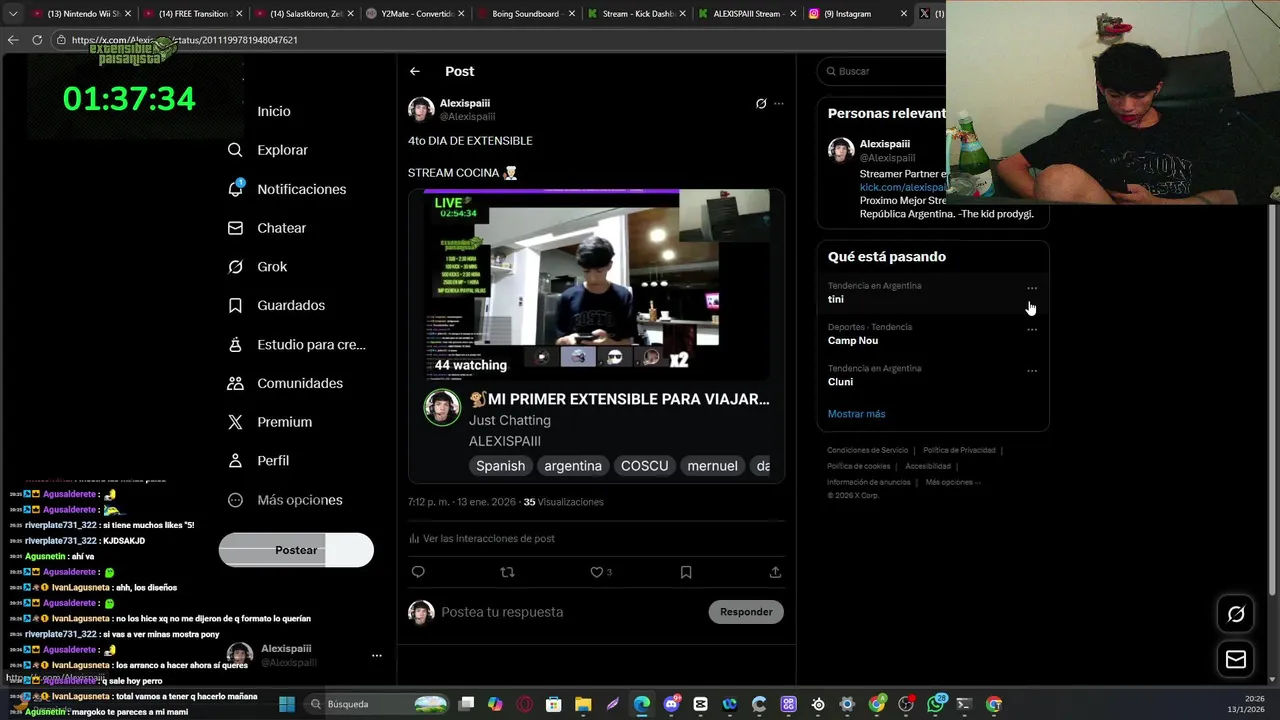Open Chatear messages
The width and height of the screenshot is (1280, 720).
click(x=281, y=228)
